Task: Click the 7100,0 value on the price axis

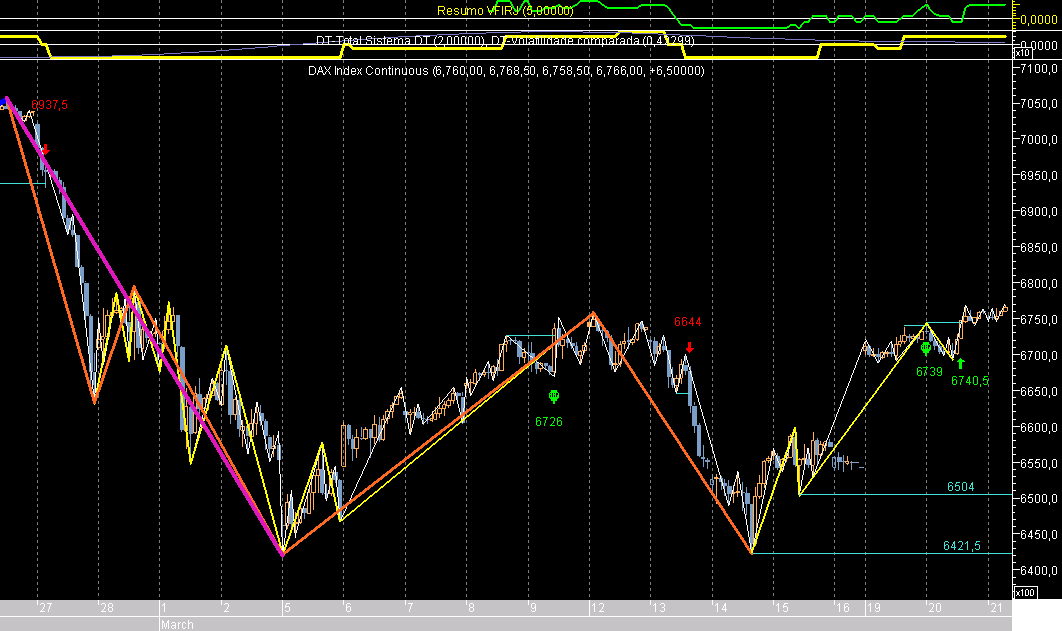Action: (x=1040, y=69)
